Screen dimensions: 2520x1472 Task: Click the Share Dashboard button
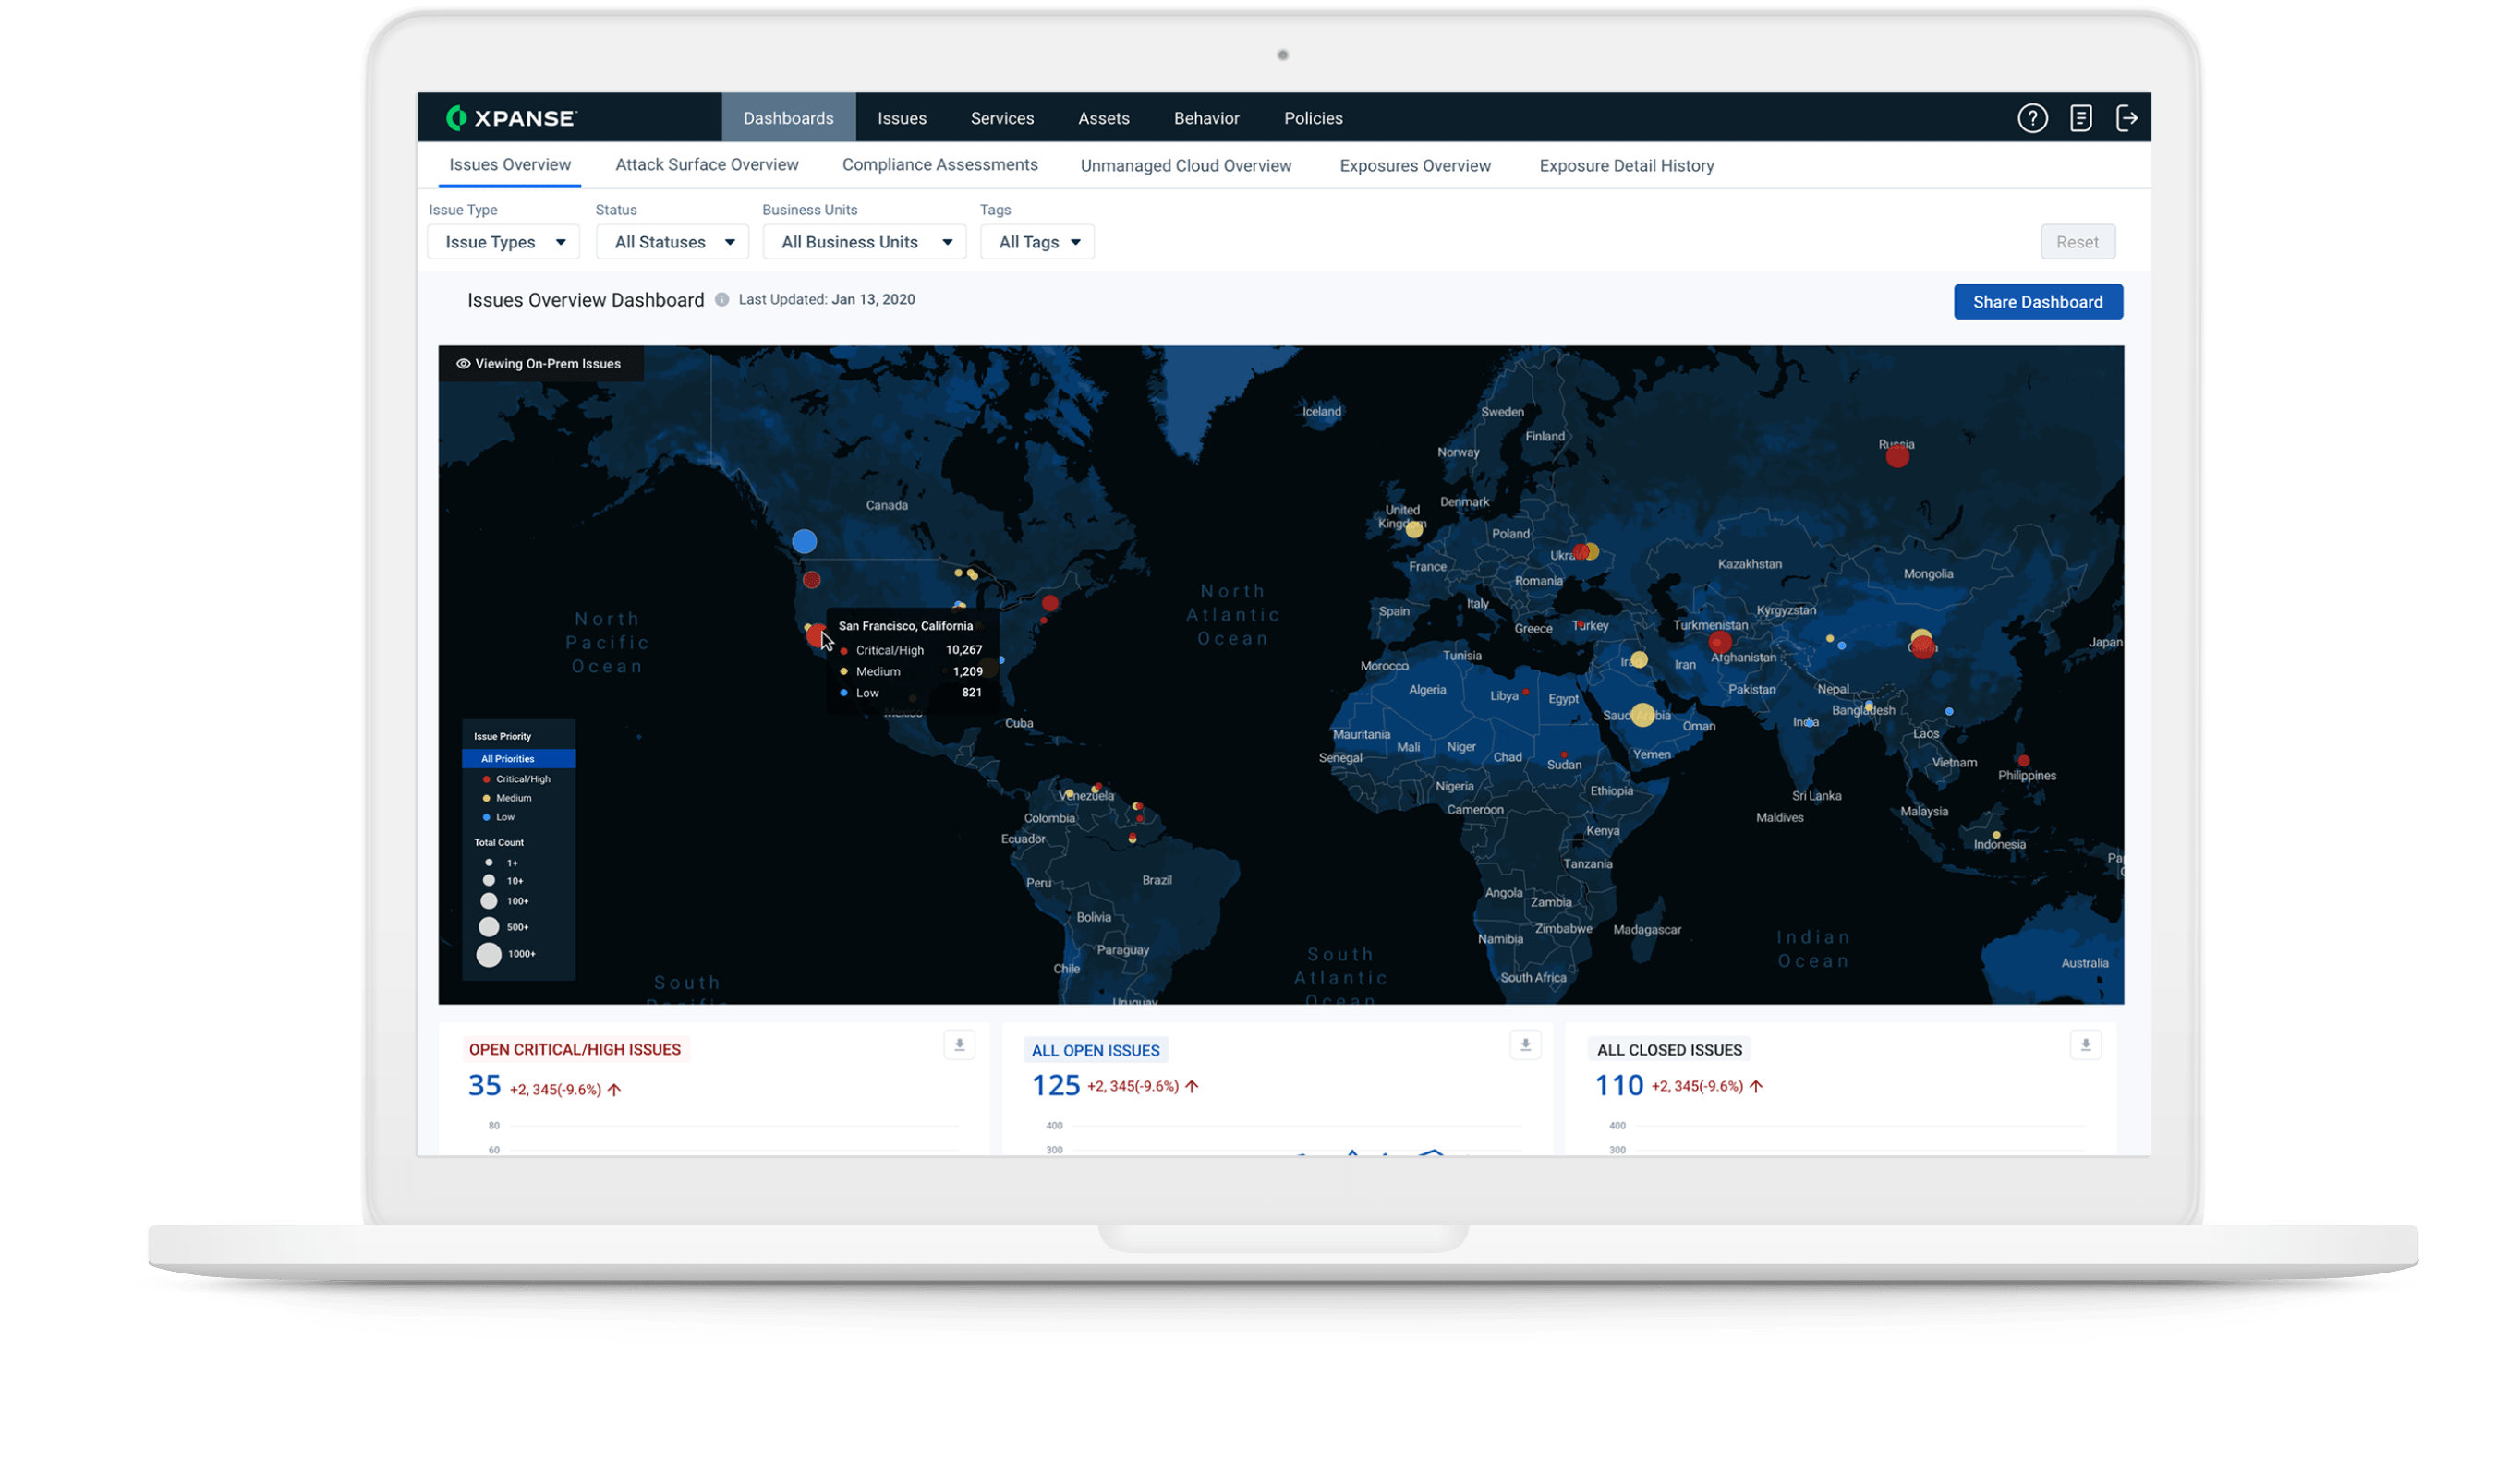(x=2038, y=301)
